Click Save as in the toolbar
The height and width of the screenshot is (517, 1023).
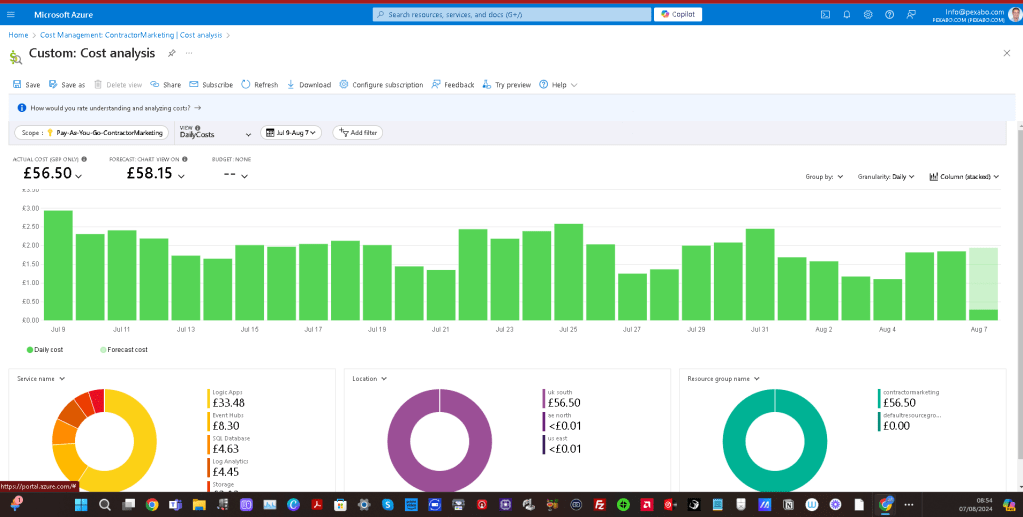[67, 85]
